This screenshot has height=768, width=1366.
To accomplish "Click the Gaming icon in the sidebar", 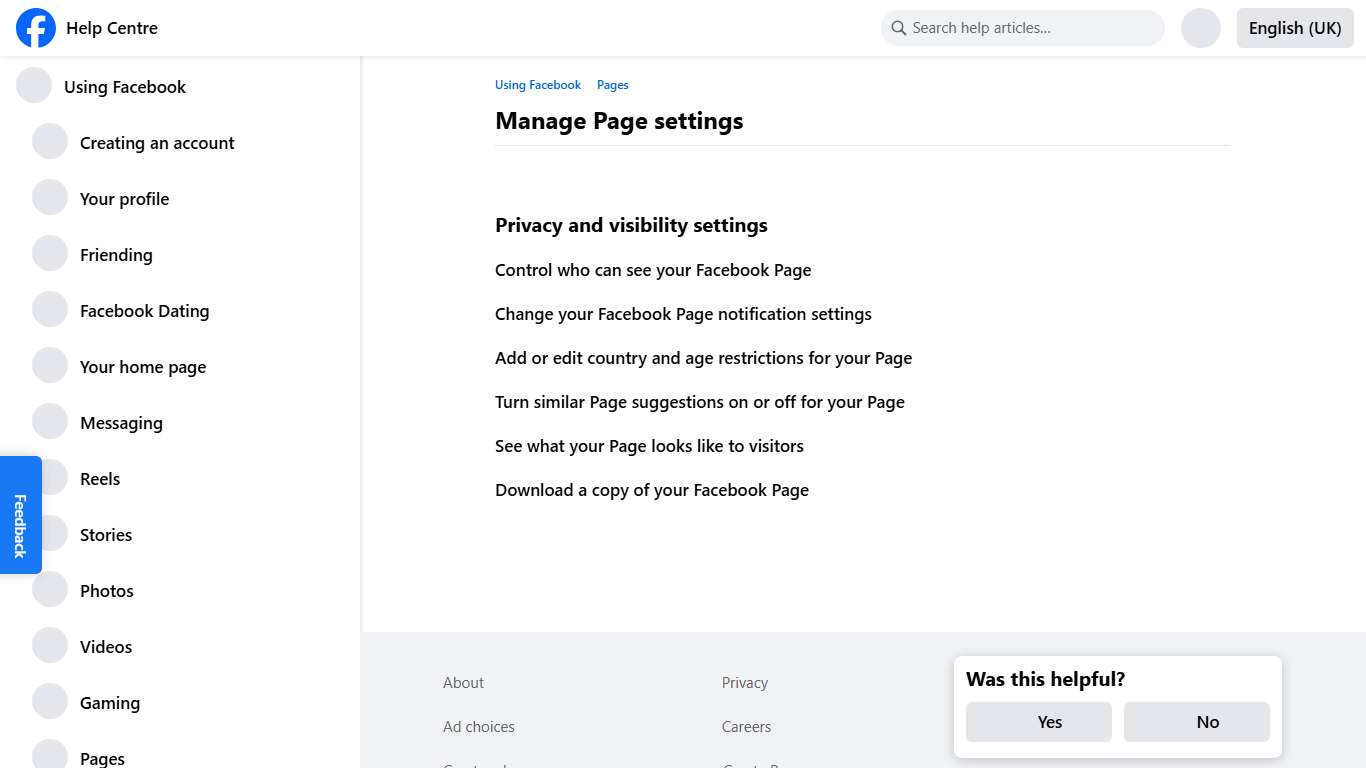I will [50, 700].
